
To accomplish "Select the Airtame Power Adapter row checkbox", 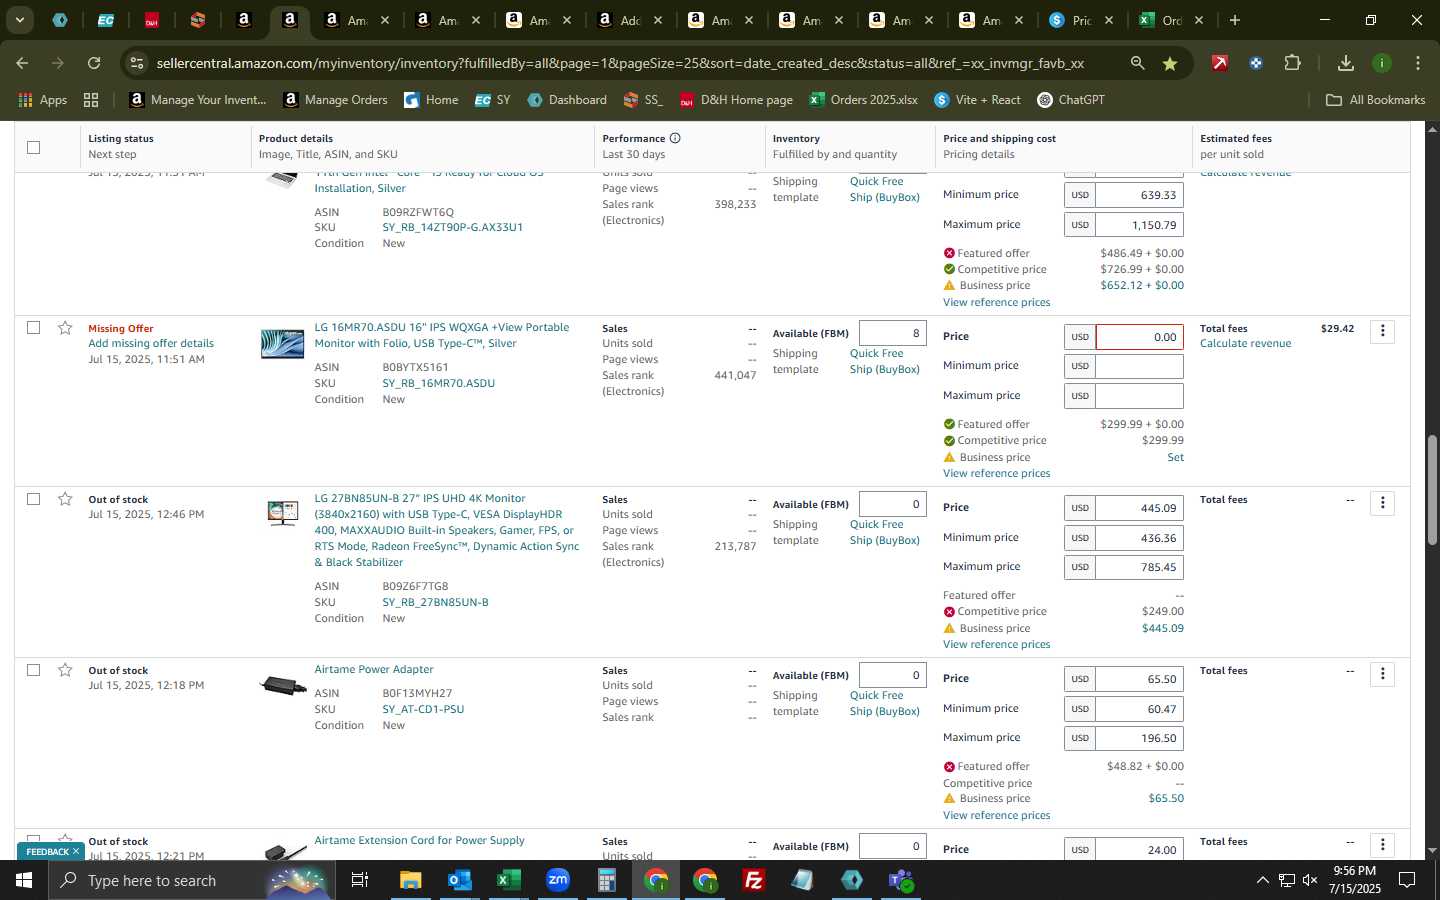I will (x=33, y=670).
